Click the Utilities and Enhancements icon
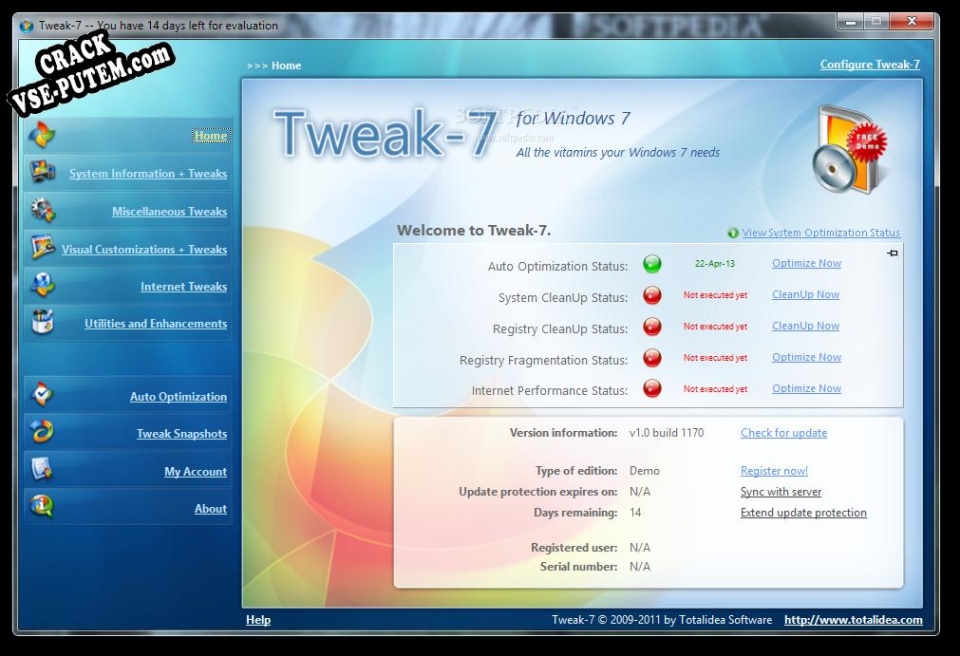The height and width of the screenshot is (656, 960). click(x=42, y=323)
